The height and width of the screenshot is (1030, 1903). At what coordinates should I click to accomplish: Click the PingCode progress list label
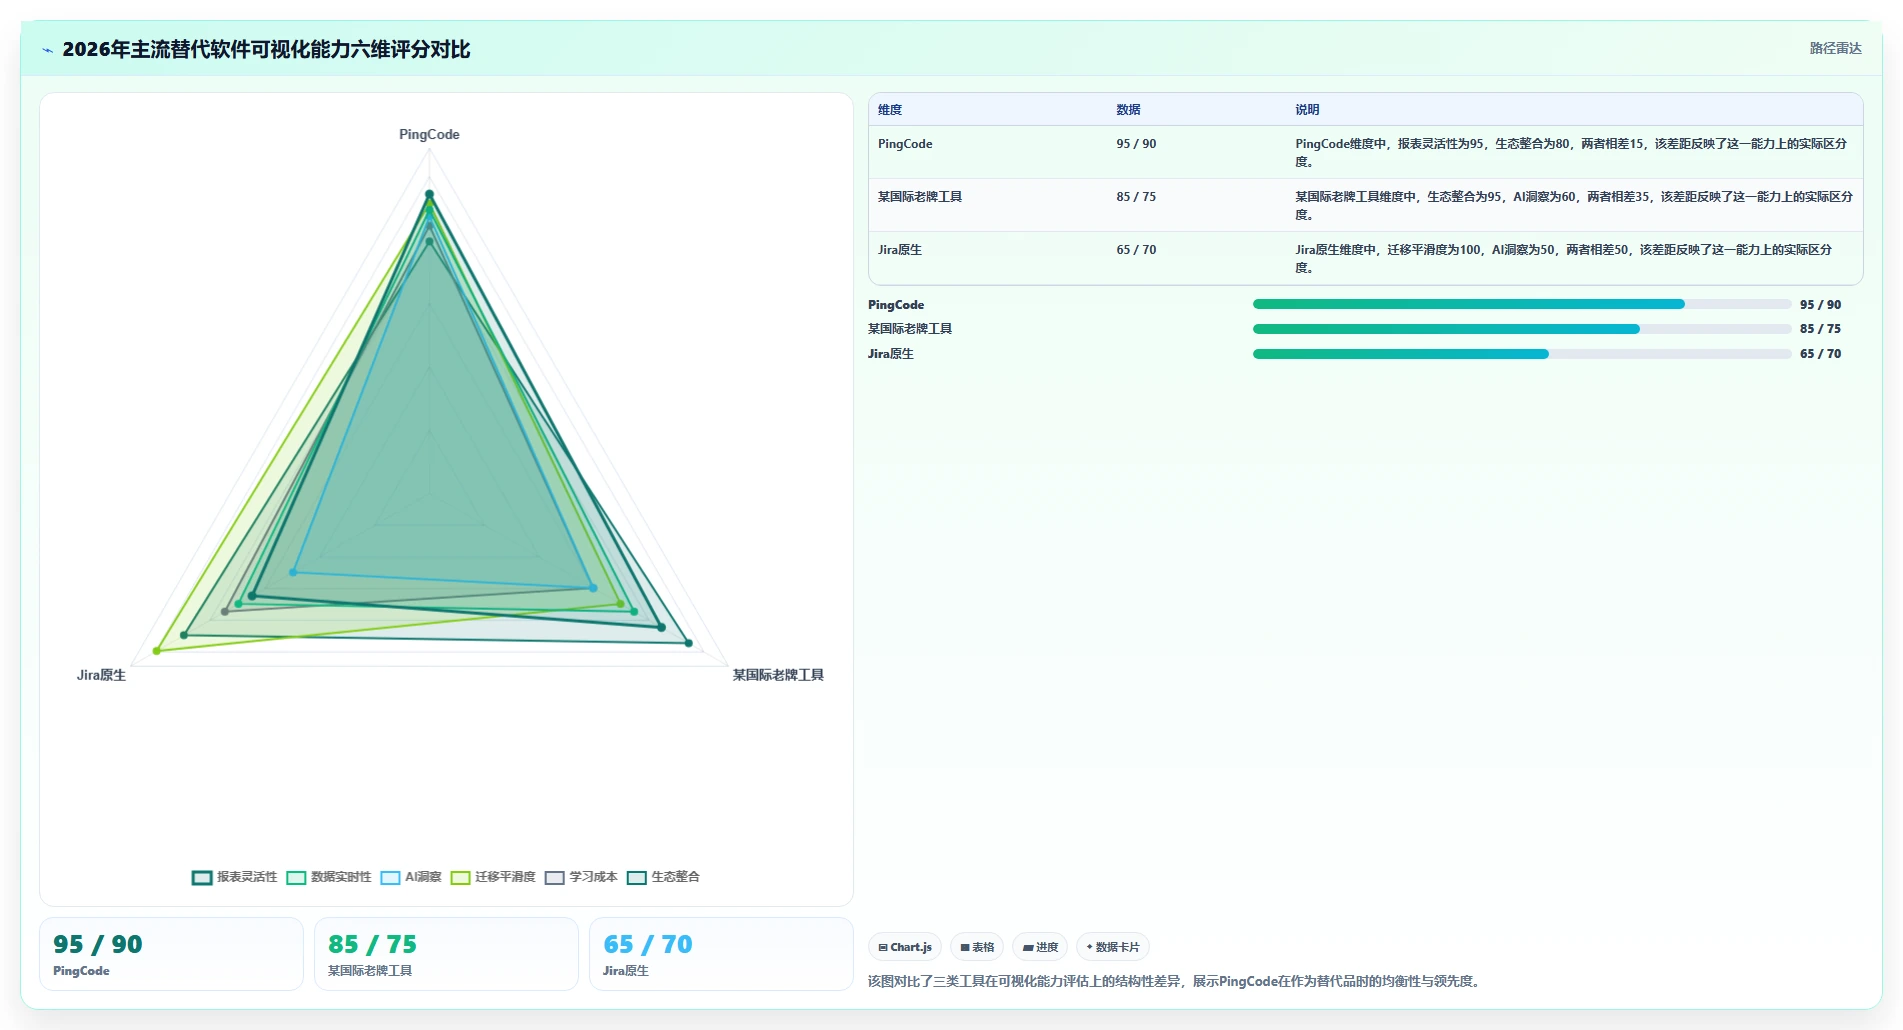pos(896,305)
